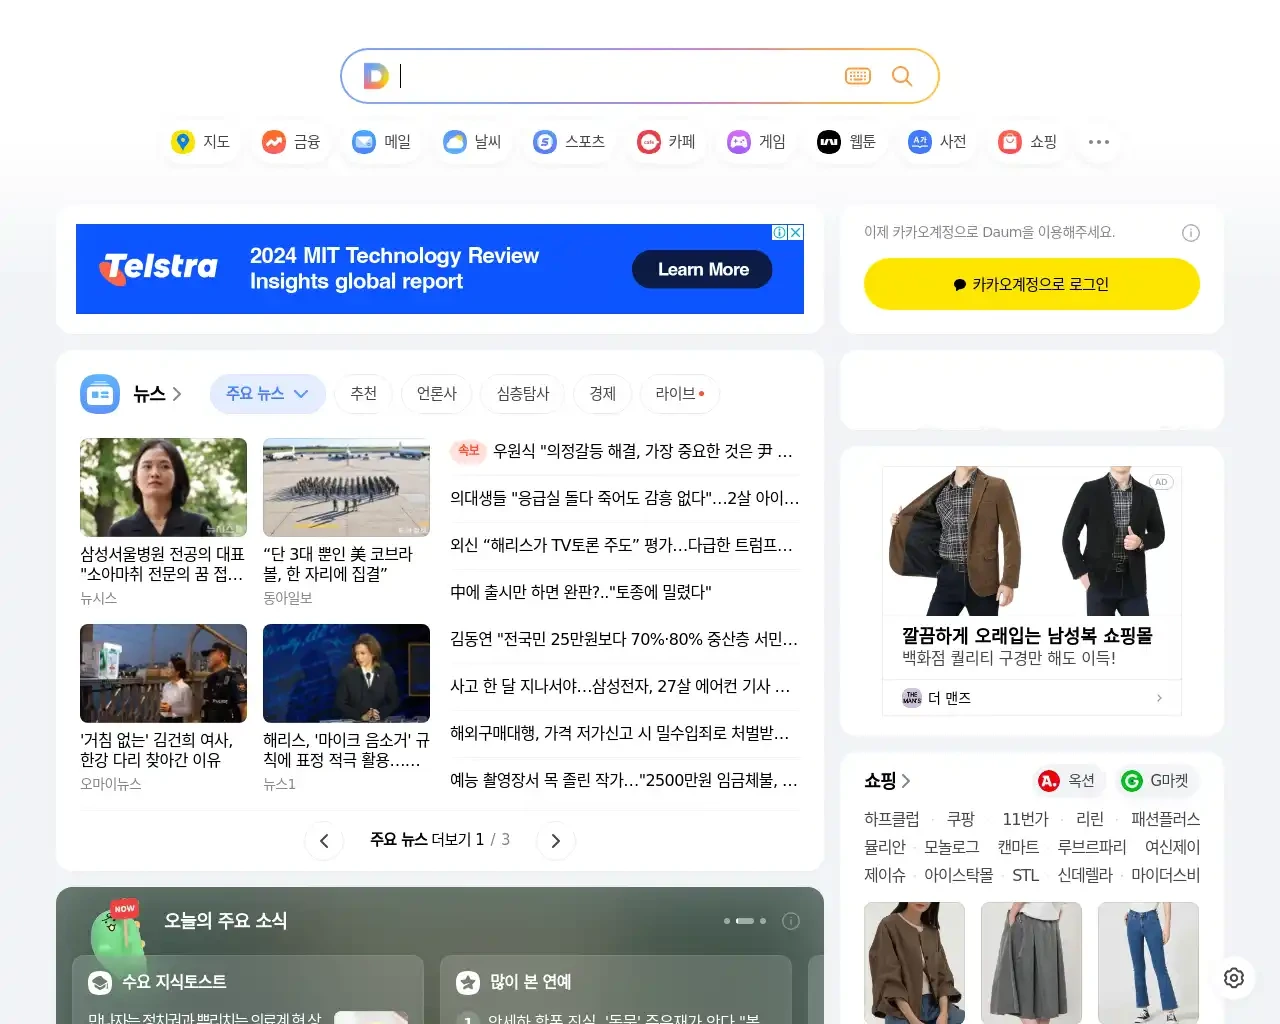Open page settings gear icon
This screenshot has width=1280, height=1024.
1234,978
